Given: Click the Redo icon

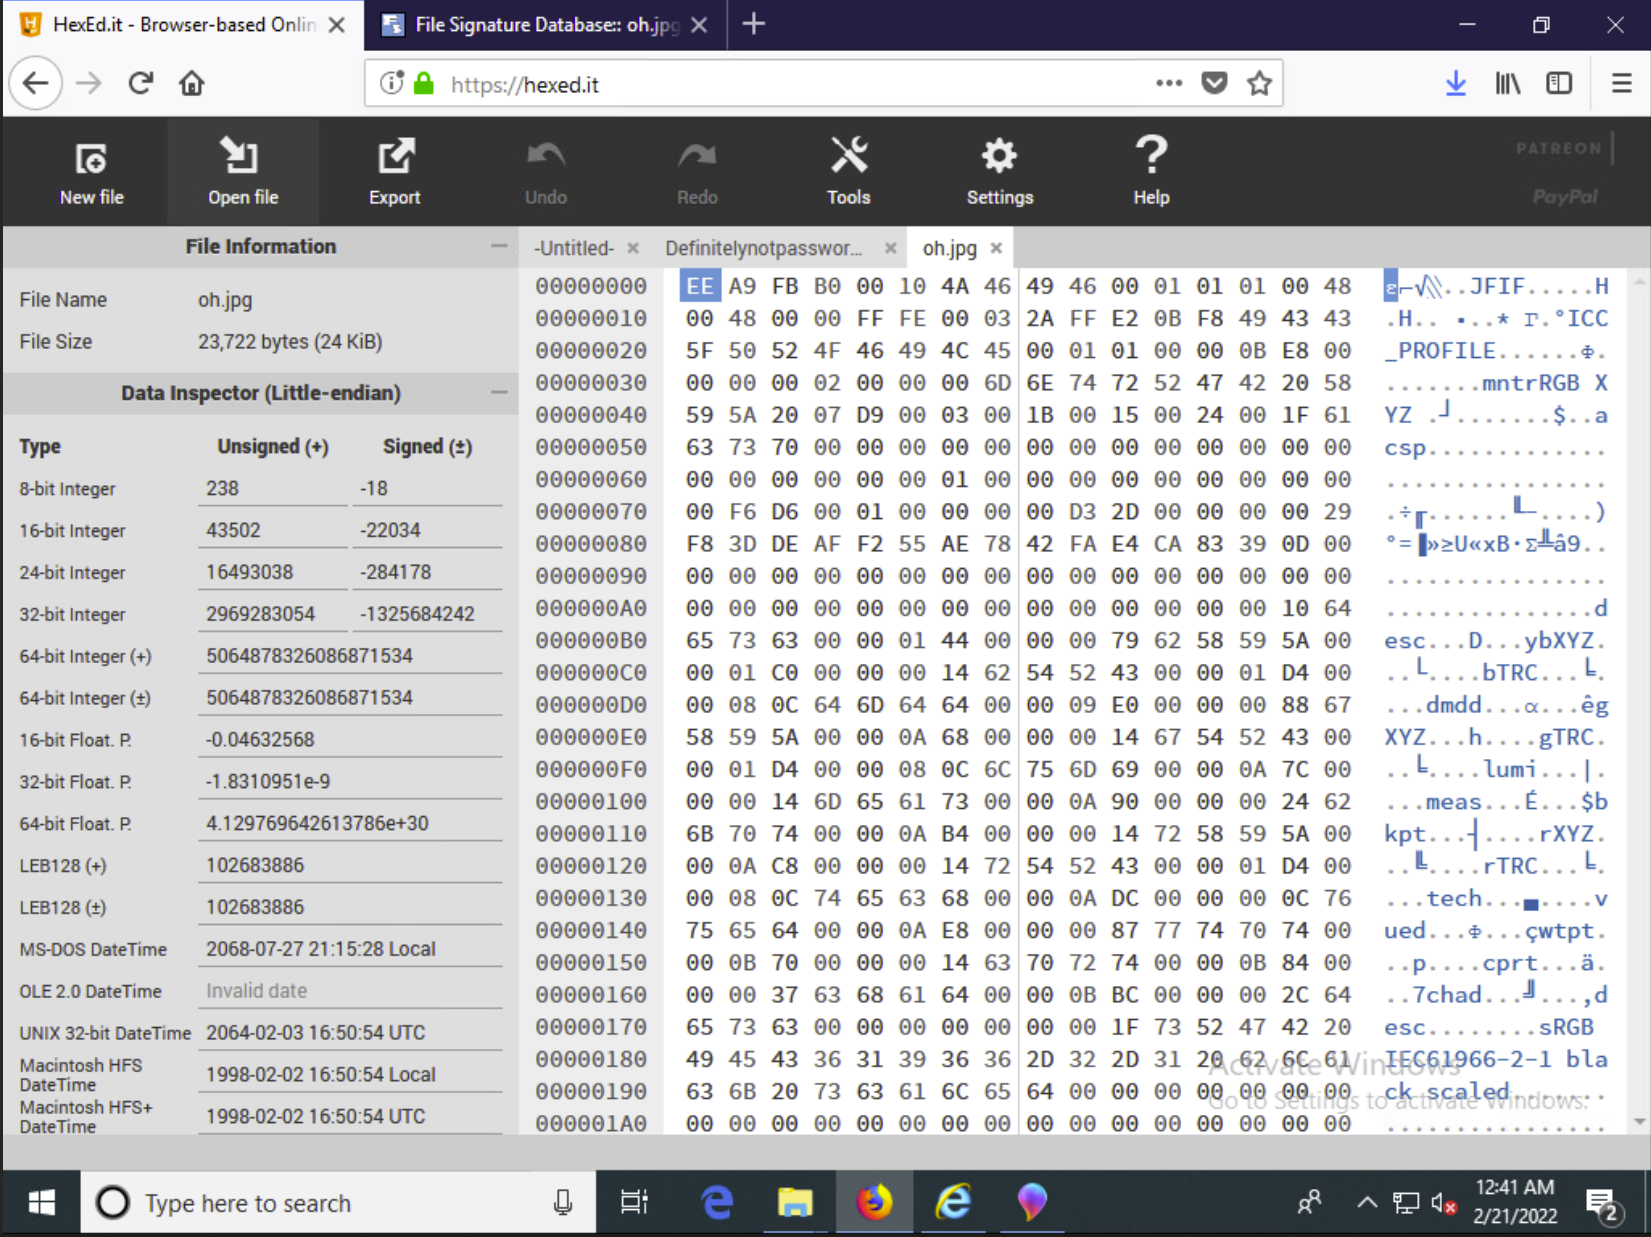Looking at the screenshot, I should [697, 171].
